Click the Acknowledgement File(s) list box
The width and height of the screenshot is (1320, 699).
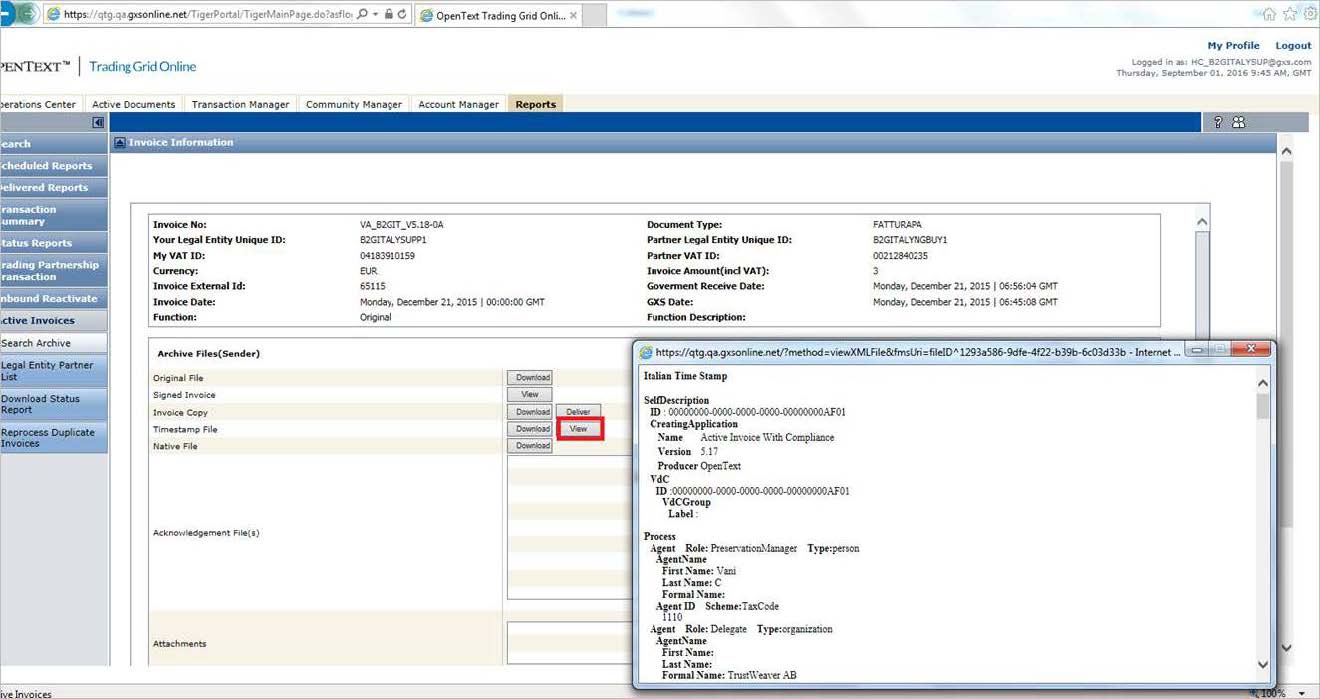coord(570,527)
